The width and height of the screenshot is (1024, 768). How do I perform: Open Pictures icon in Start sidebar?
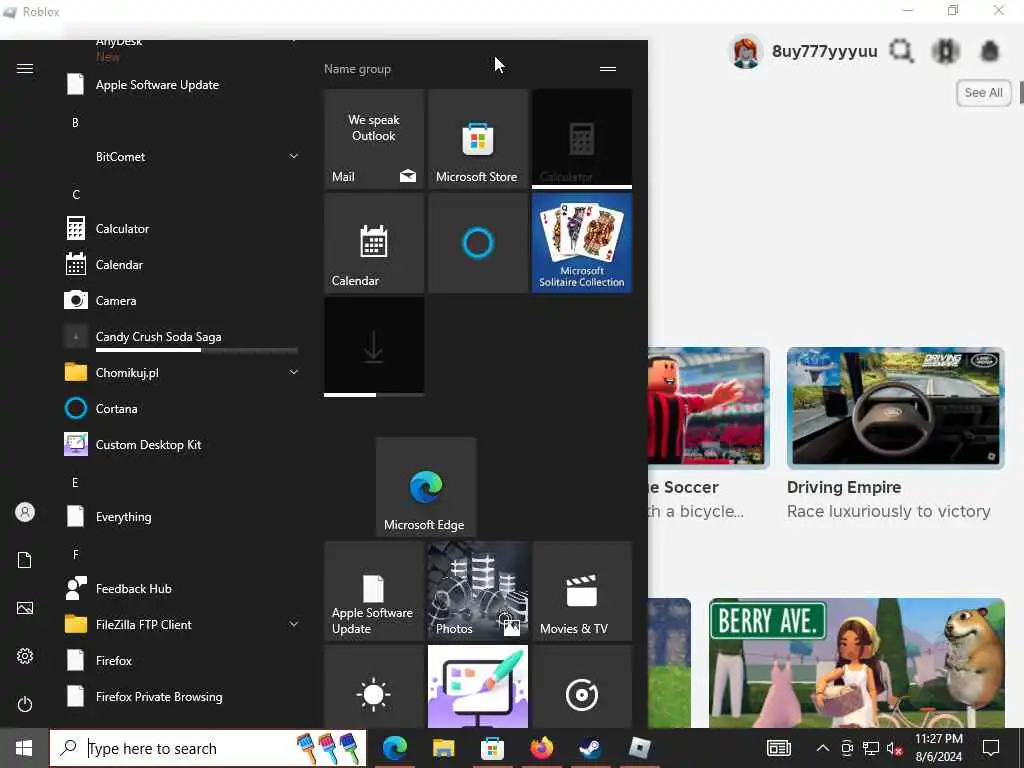[x=25, y=608]
